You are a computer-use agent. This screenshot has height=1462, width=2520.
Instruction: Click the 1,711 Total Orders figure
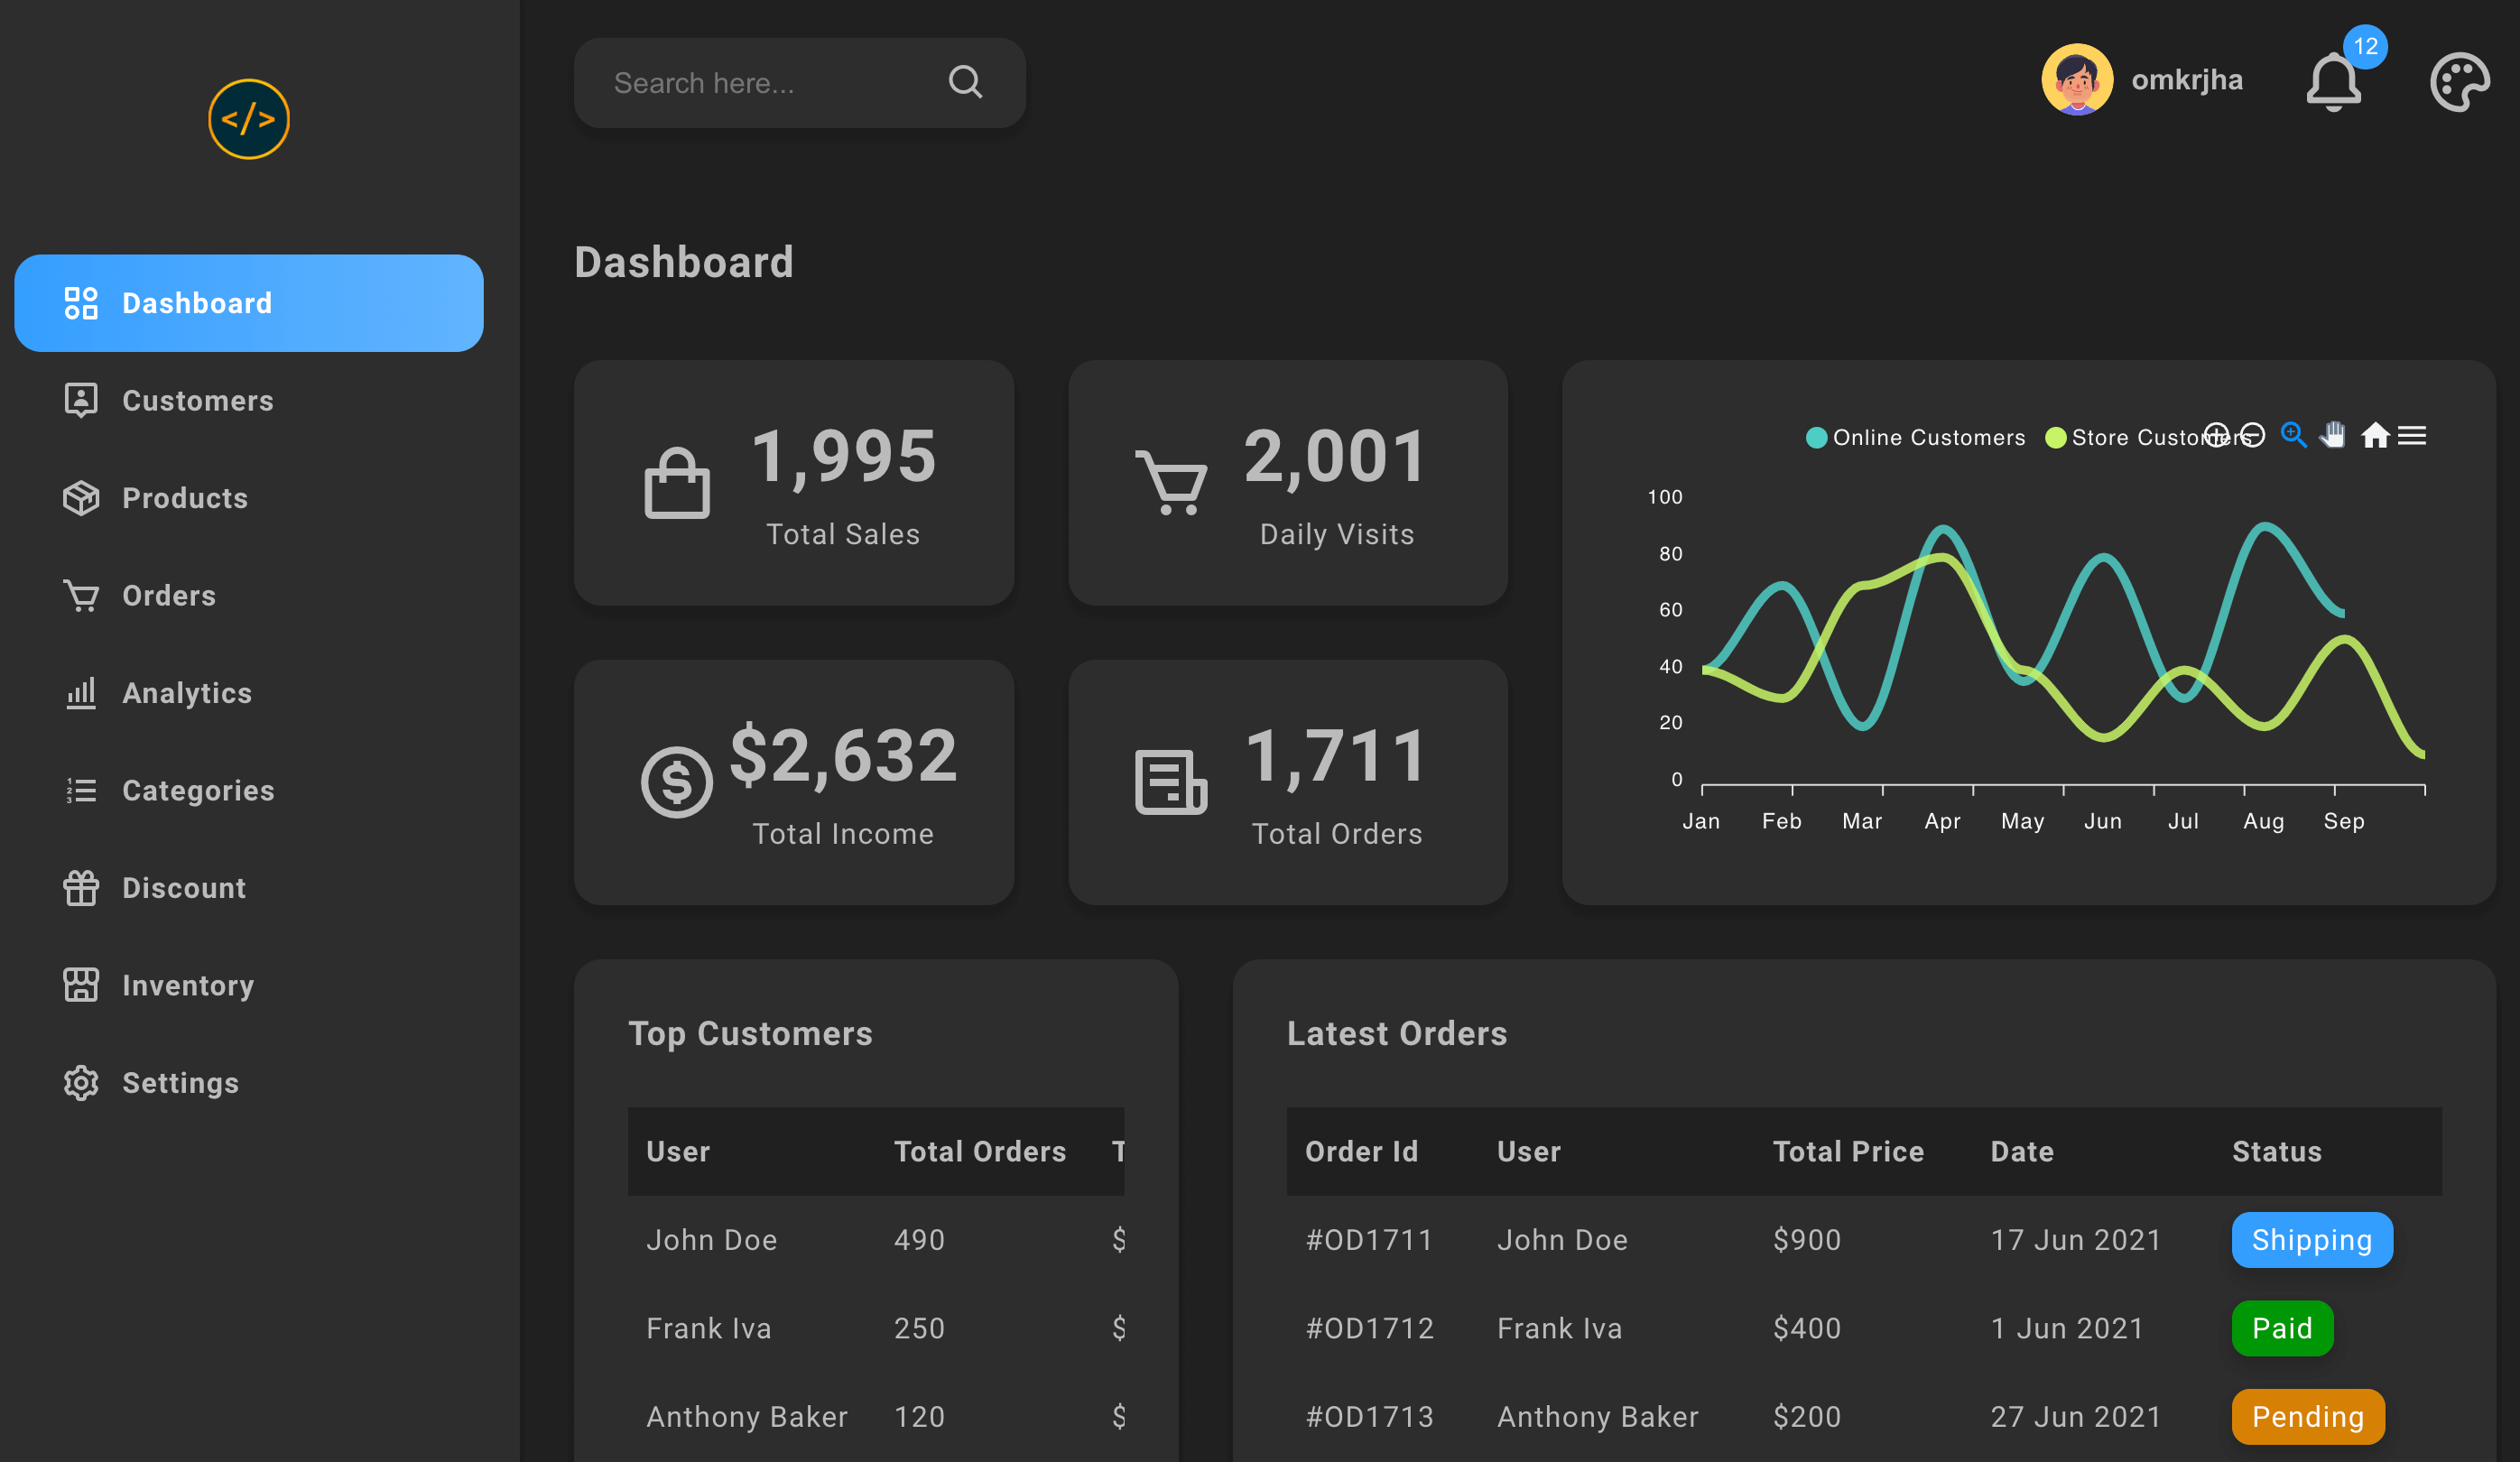1336,756
